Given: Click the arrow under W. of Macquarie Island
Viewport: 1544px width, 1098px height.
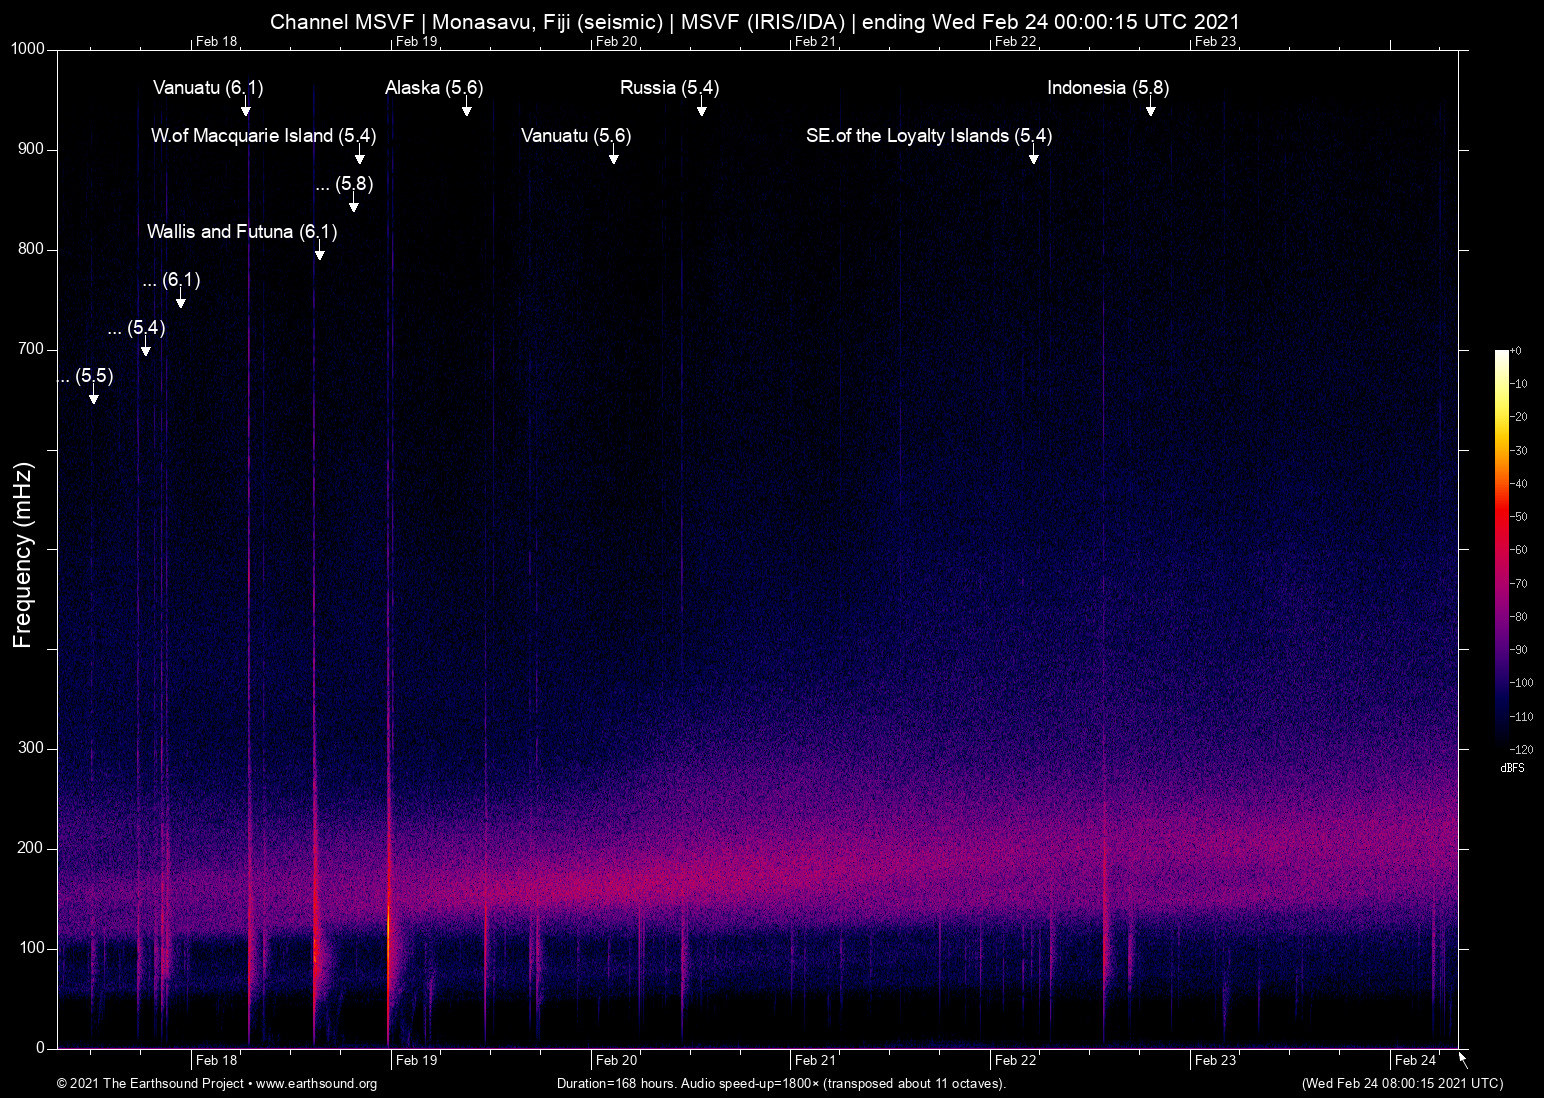Looking at the screenshot, I should click(x=360, y=157).
